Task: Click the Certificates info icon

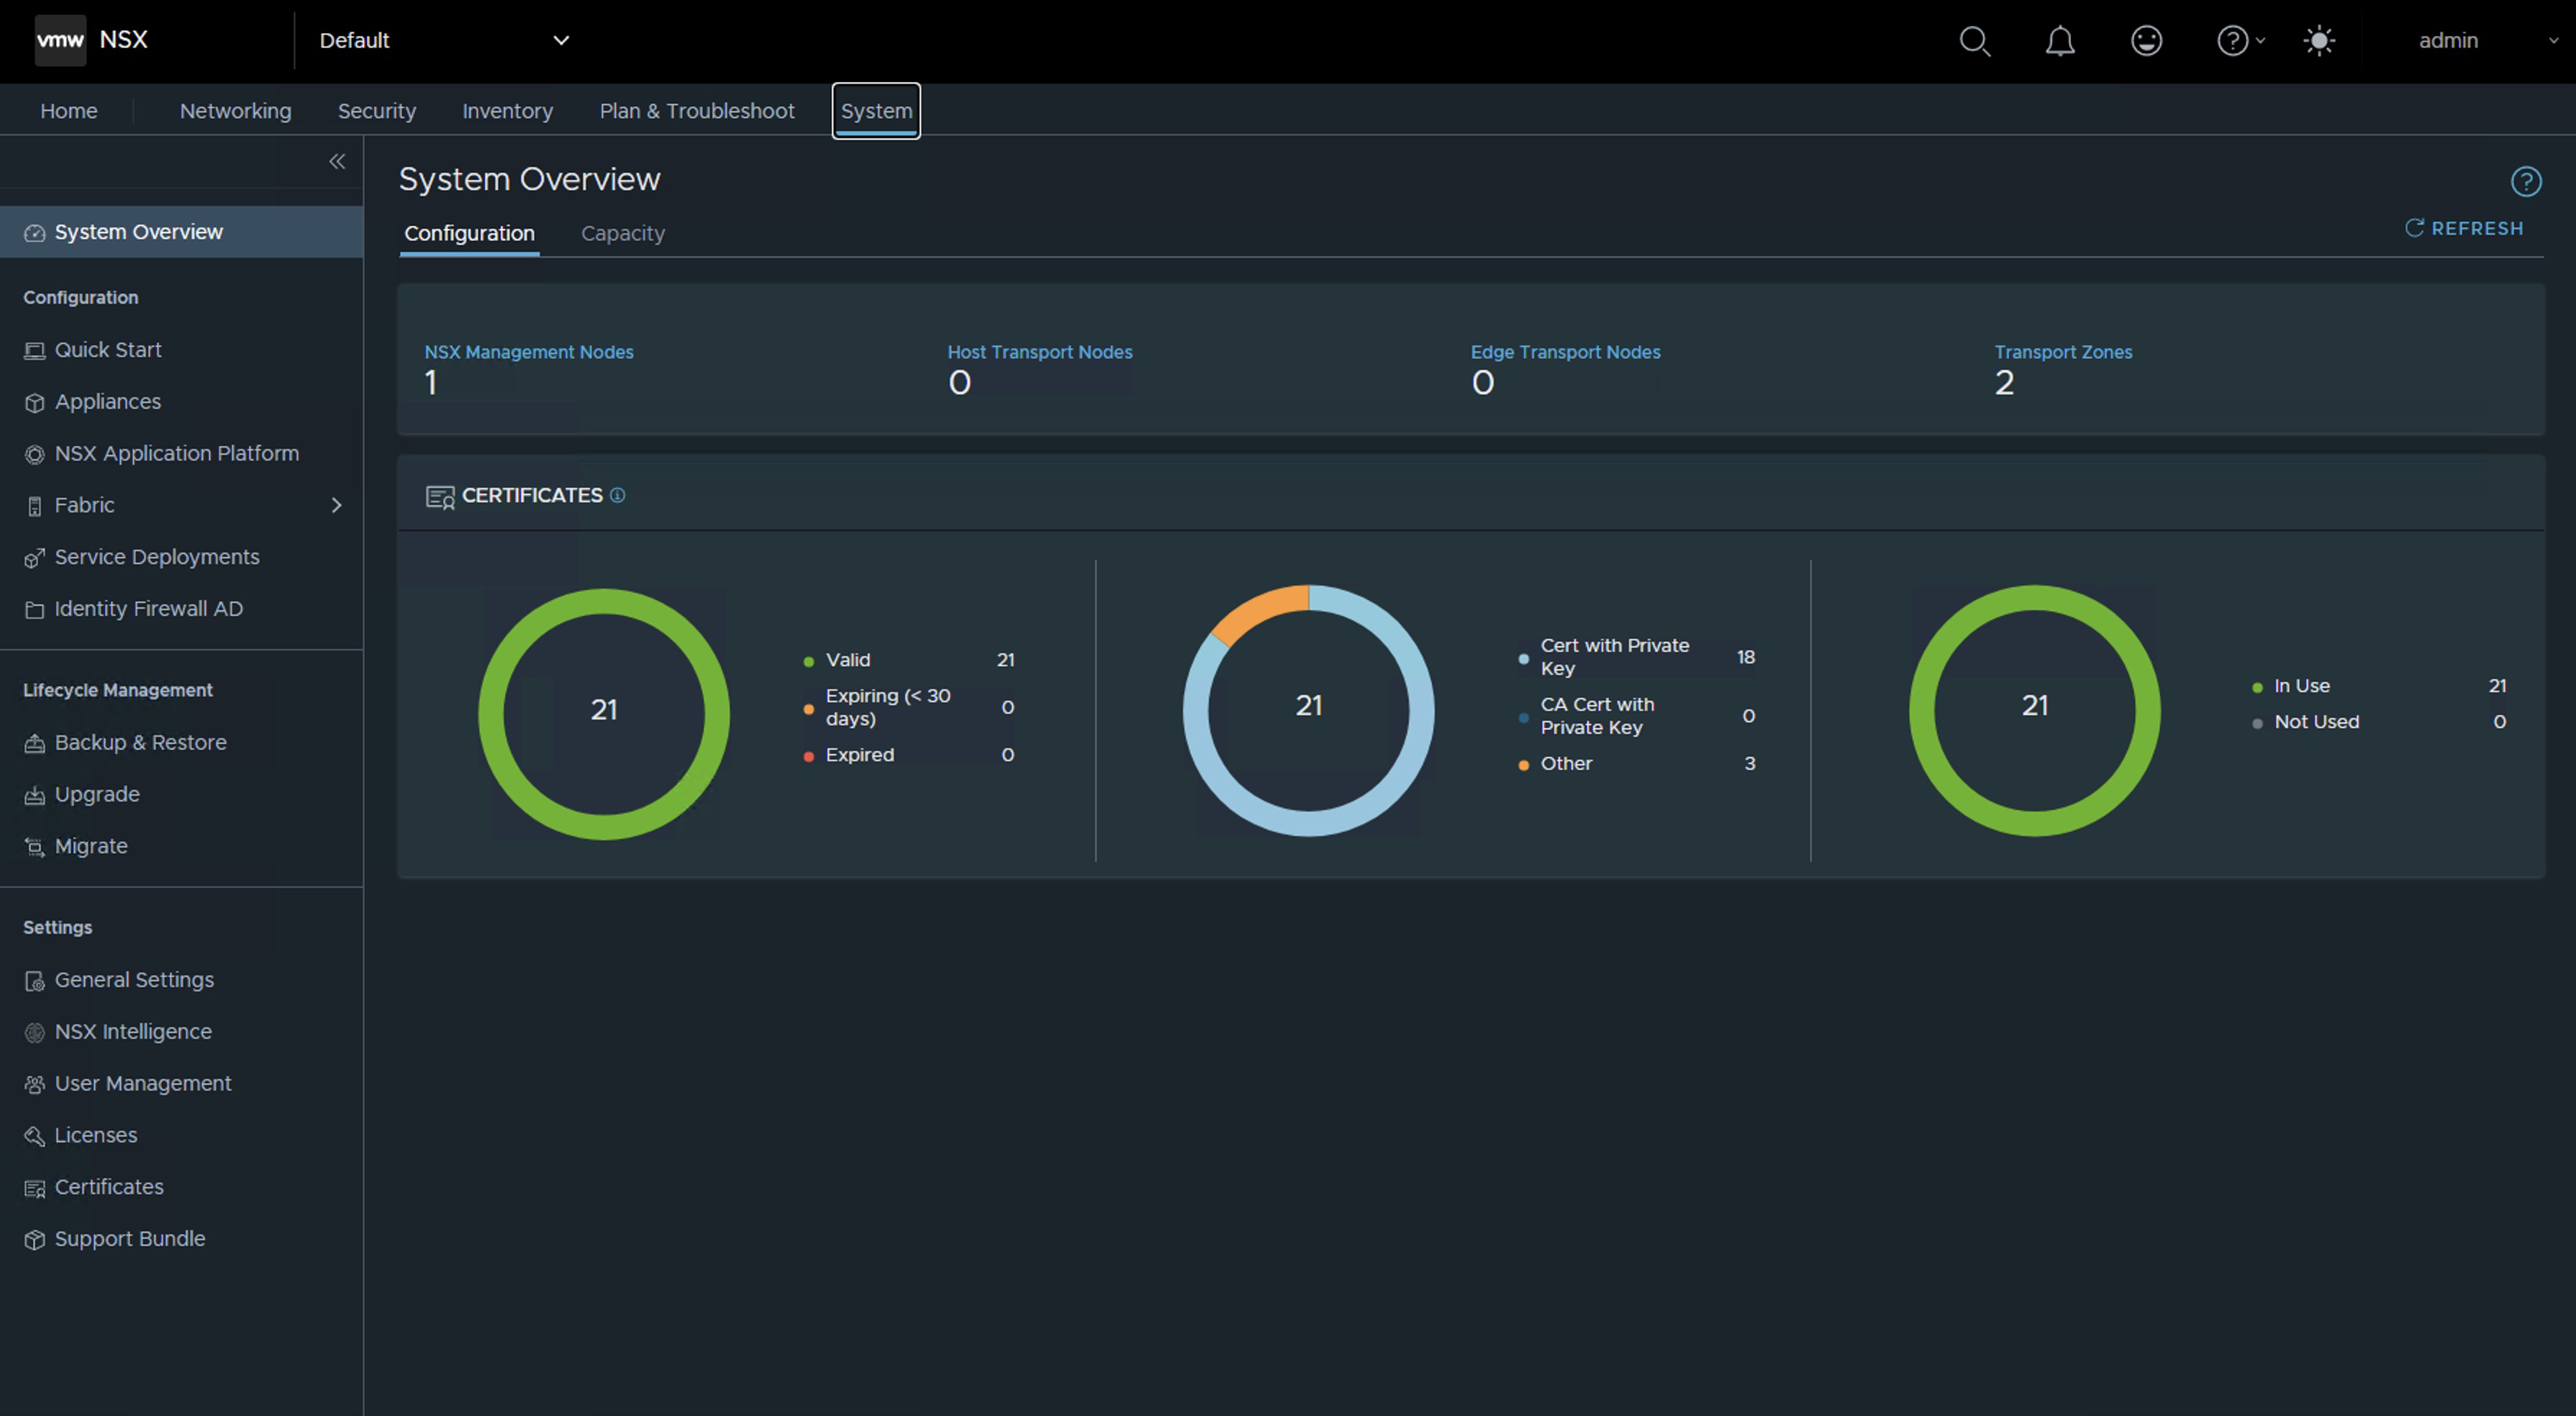Action: point(618,496)
